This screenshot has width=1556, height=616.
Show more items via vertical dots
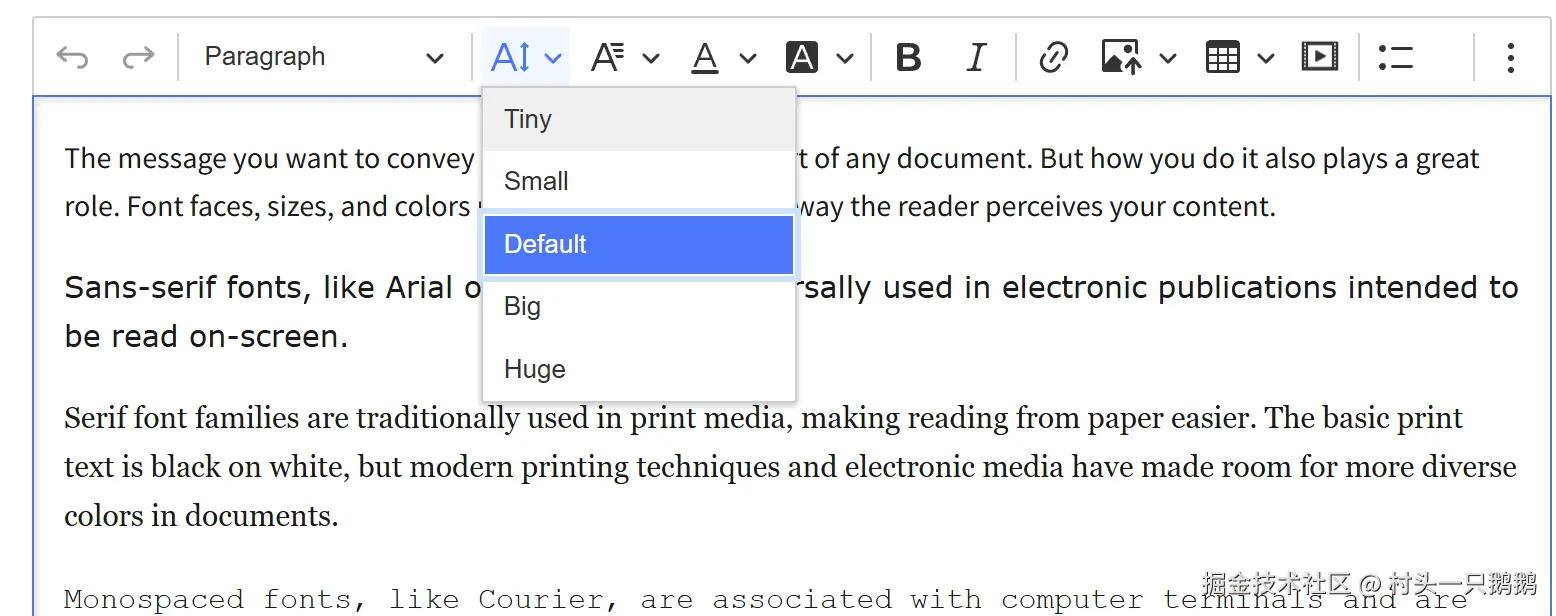pos(1510,57)
